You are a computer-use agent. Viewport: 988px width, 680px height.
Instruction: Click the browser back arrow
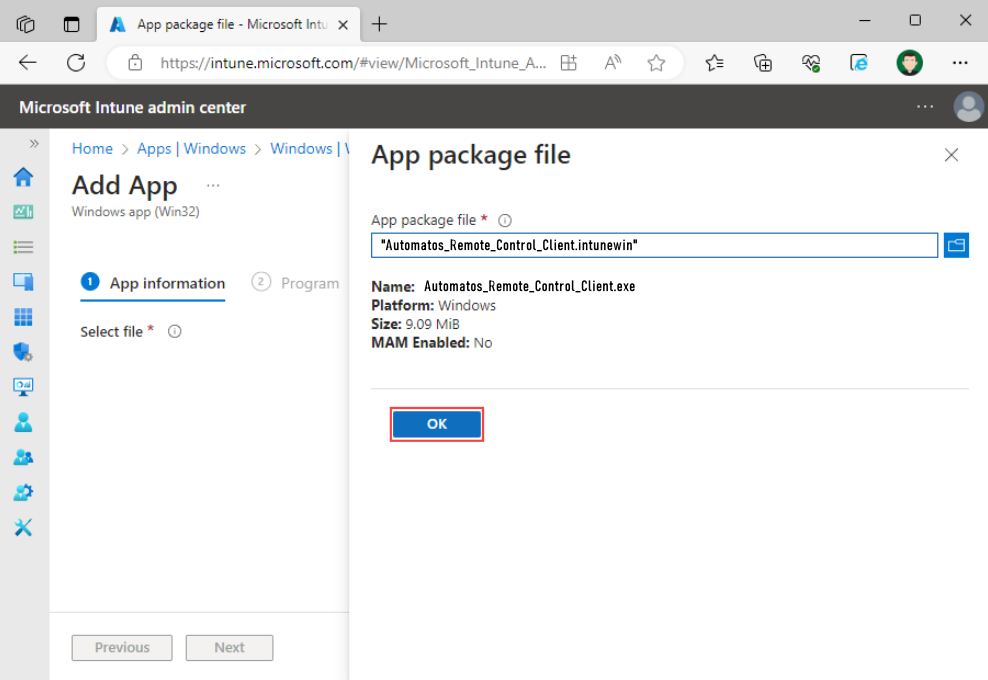pyautogui.click(x=28, y=62)
